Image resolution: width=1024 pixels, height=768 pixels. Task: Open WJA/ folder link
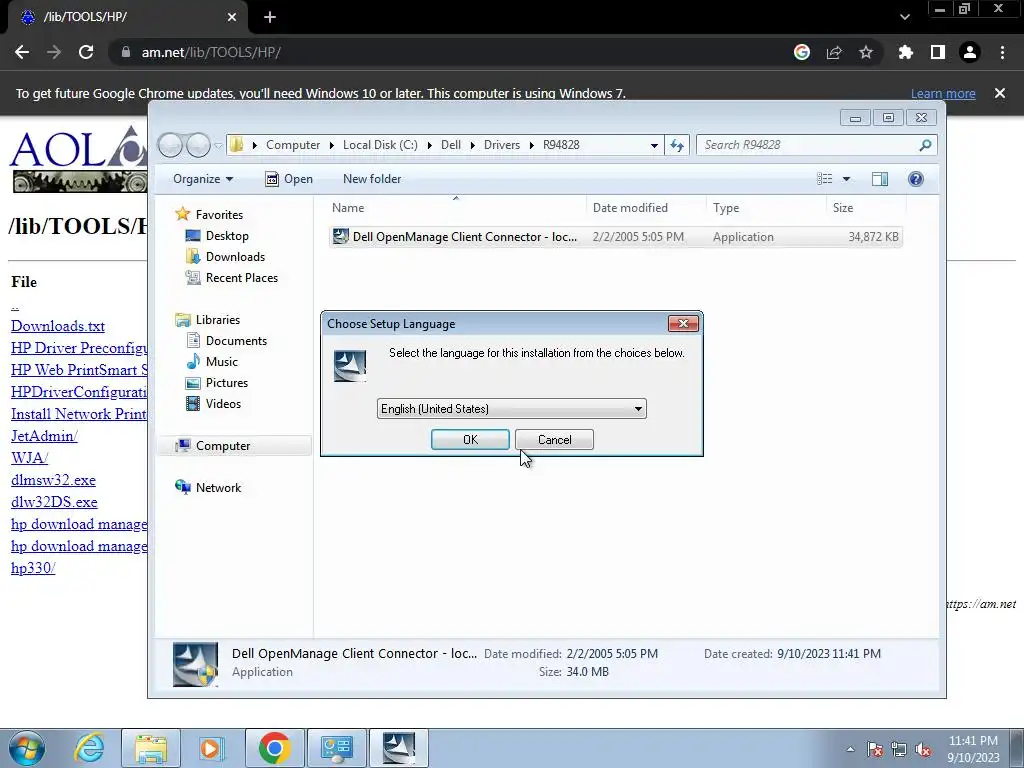(29, 458)
